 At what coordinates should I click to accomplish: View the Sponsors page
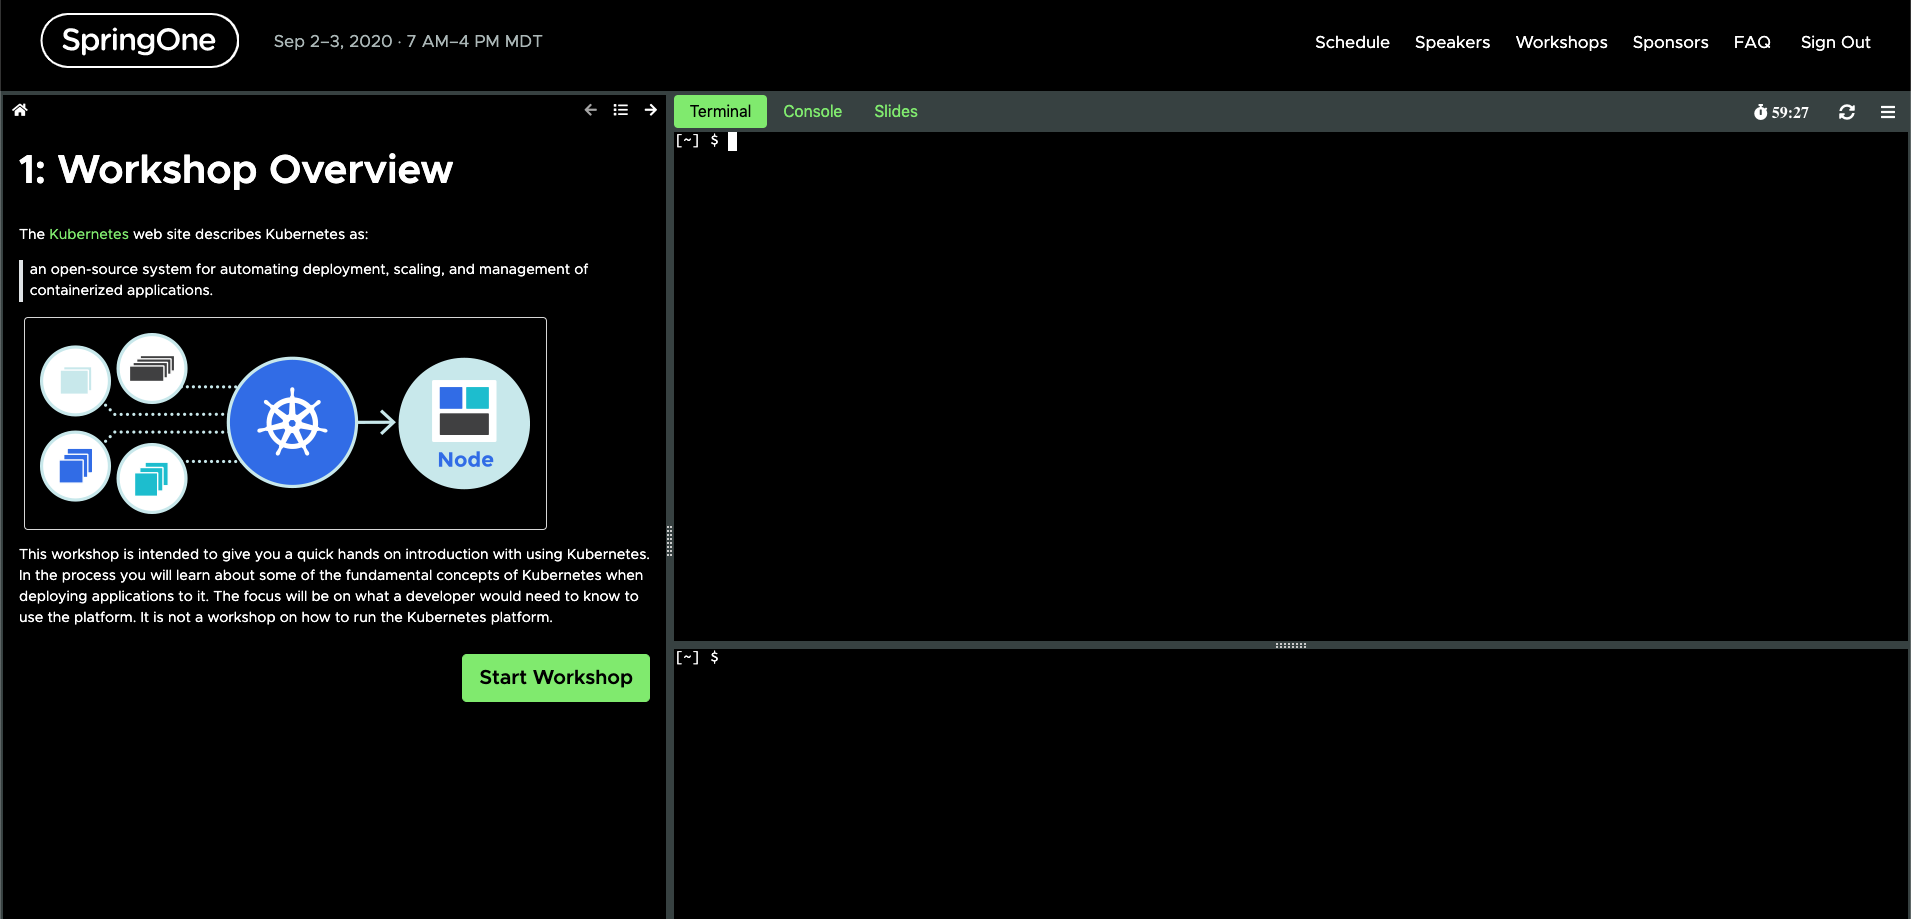coord(1670,42)
